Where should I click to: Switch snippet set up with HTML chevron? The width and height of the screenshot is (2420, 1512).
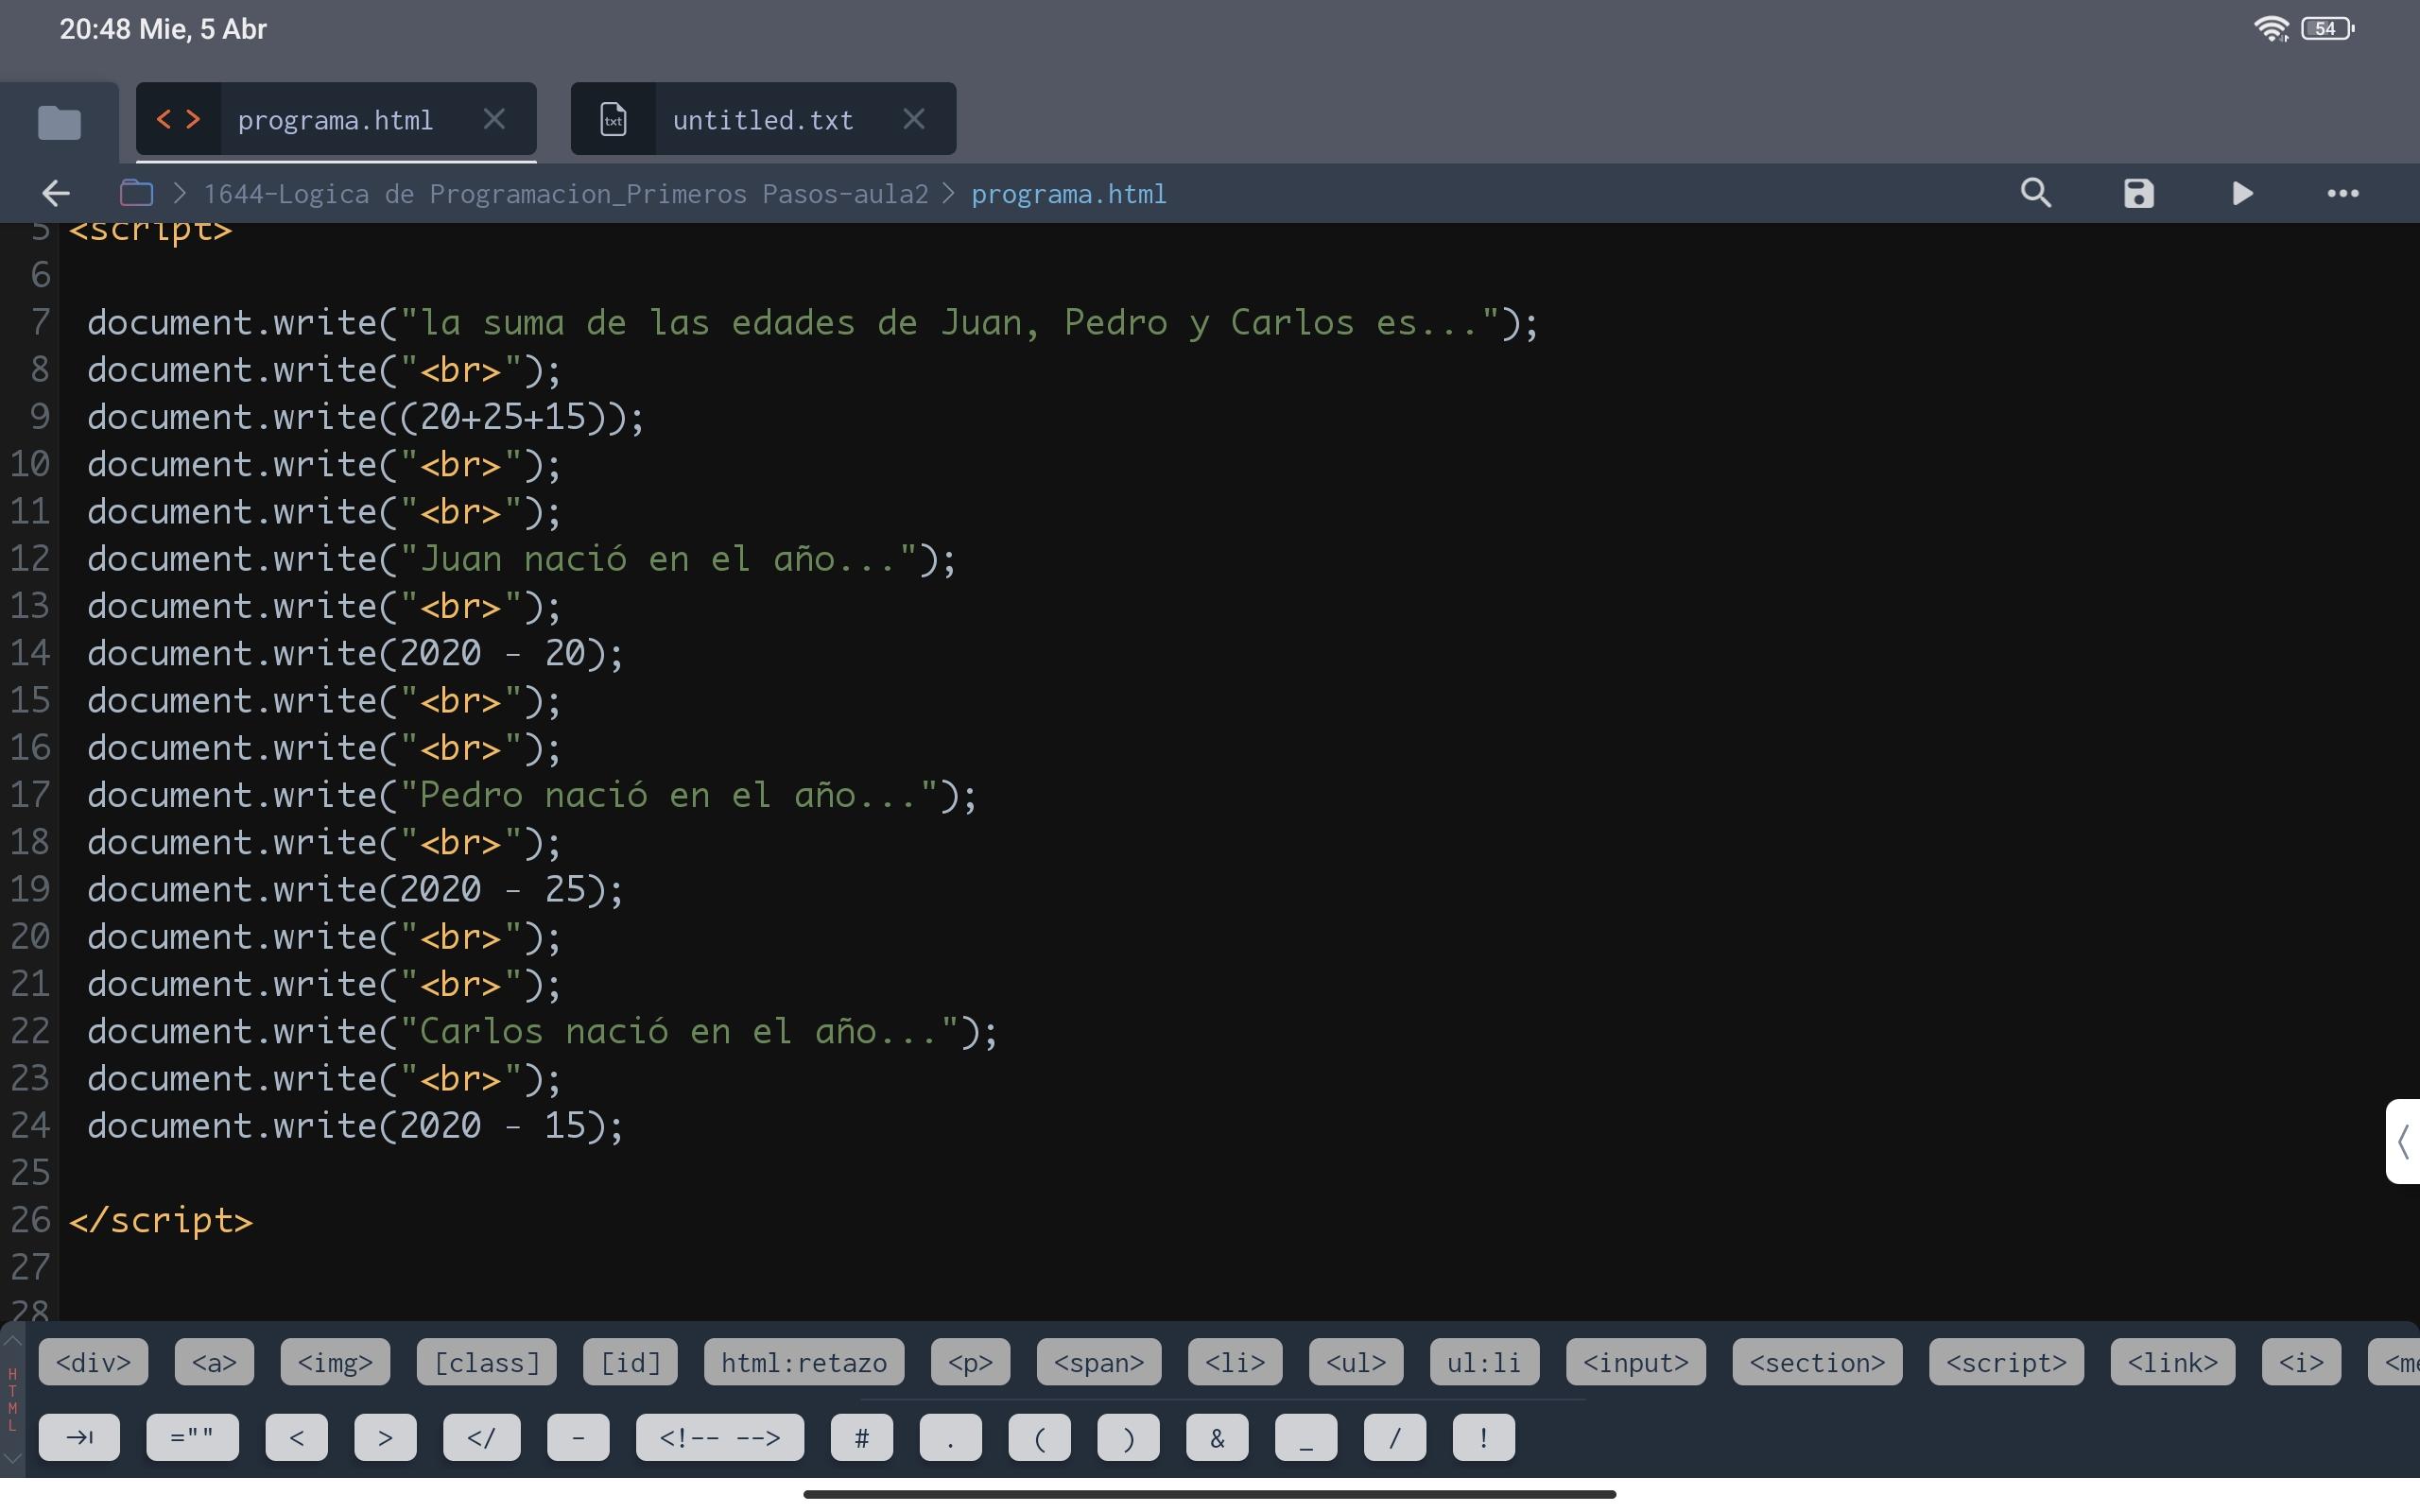coord(12,1340)
